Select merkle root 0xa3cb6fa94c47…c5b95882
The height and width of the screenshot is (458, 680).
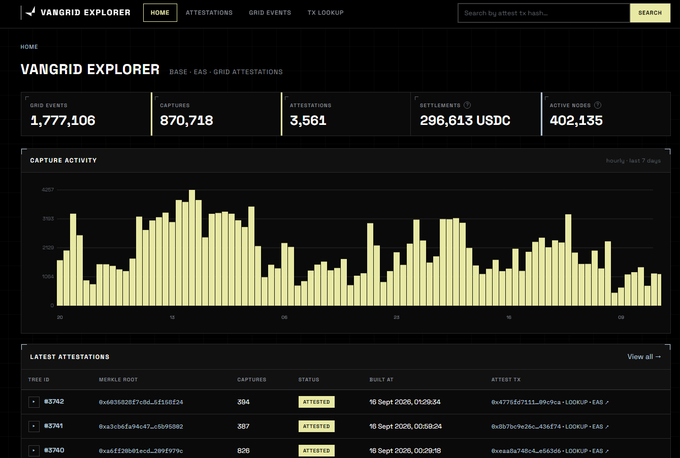[x=141, y=426]
